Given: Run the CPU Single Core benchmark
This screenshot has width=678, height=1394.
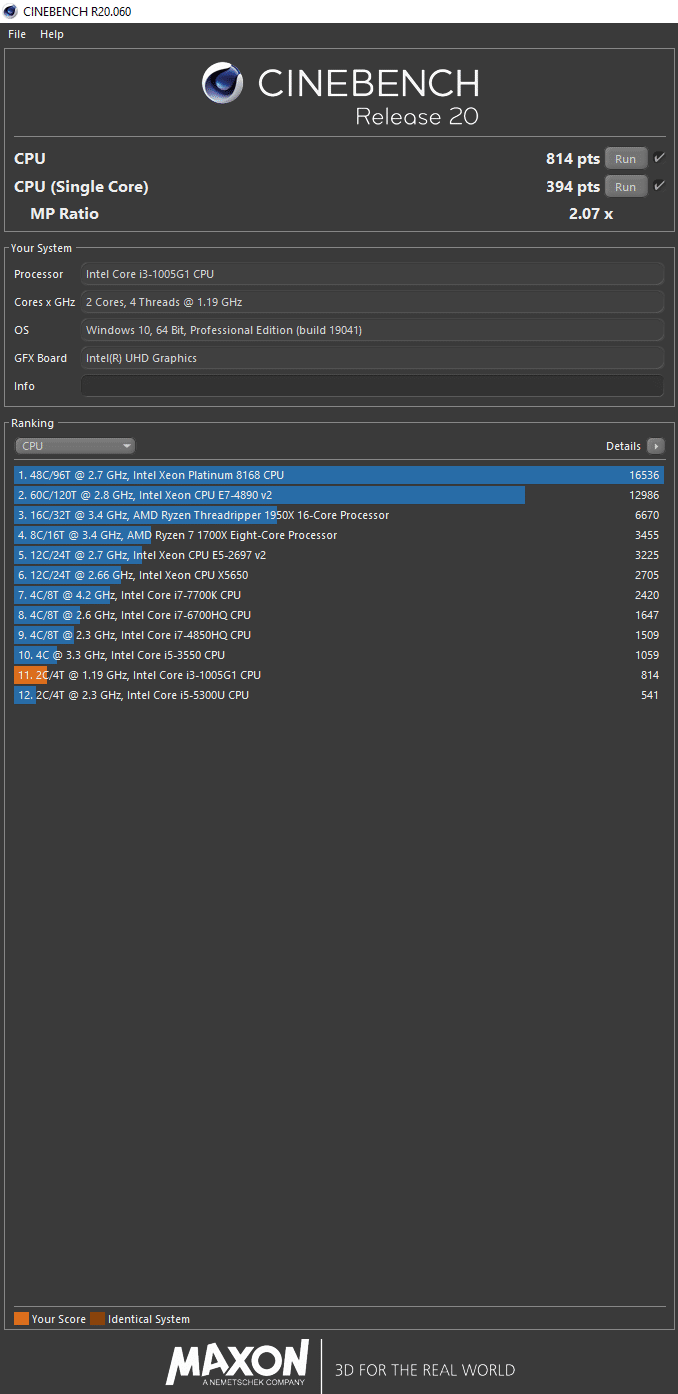Looking at the screenshot, I should pyautogui.click(x=625, y=187).
